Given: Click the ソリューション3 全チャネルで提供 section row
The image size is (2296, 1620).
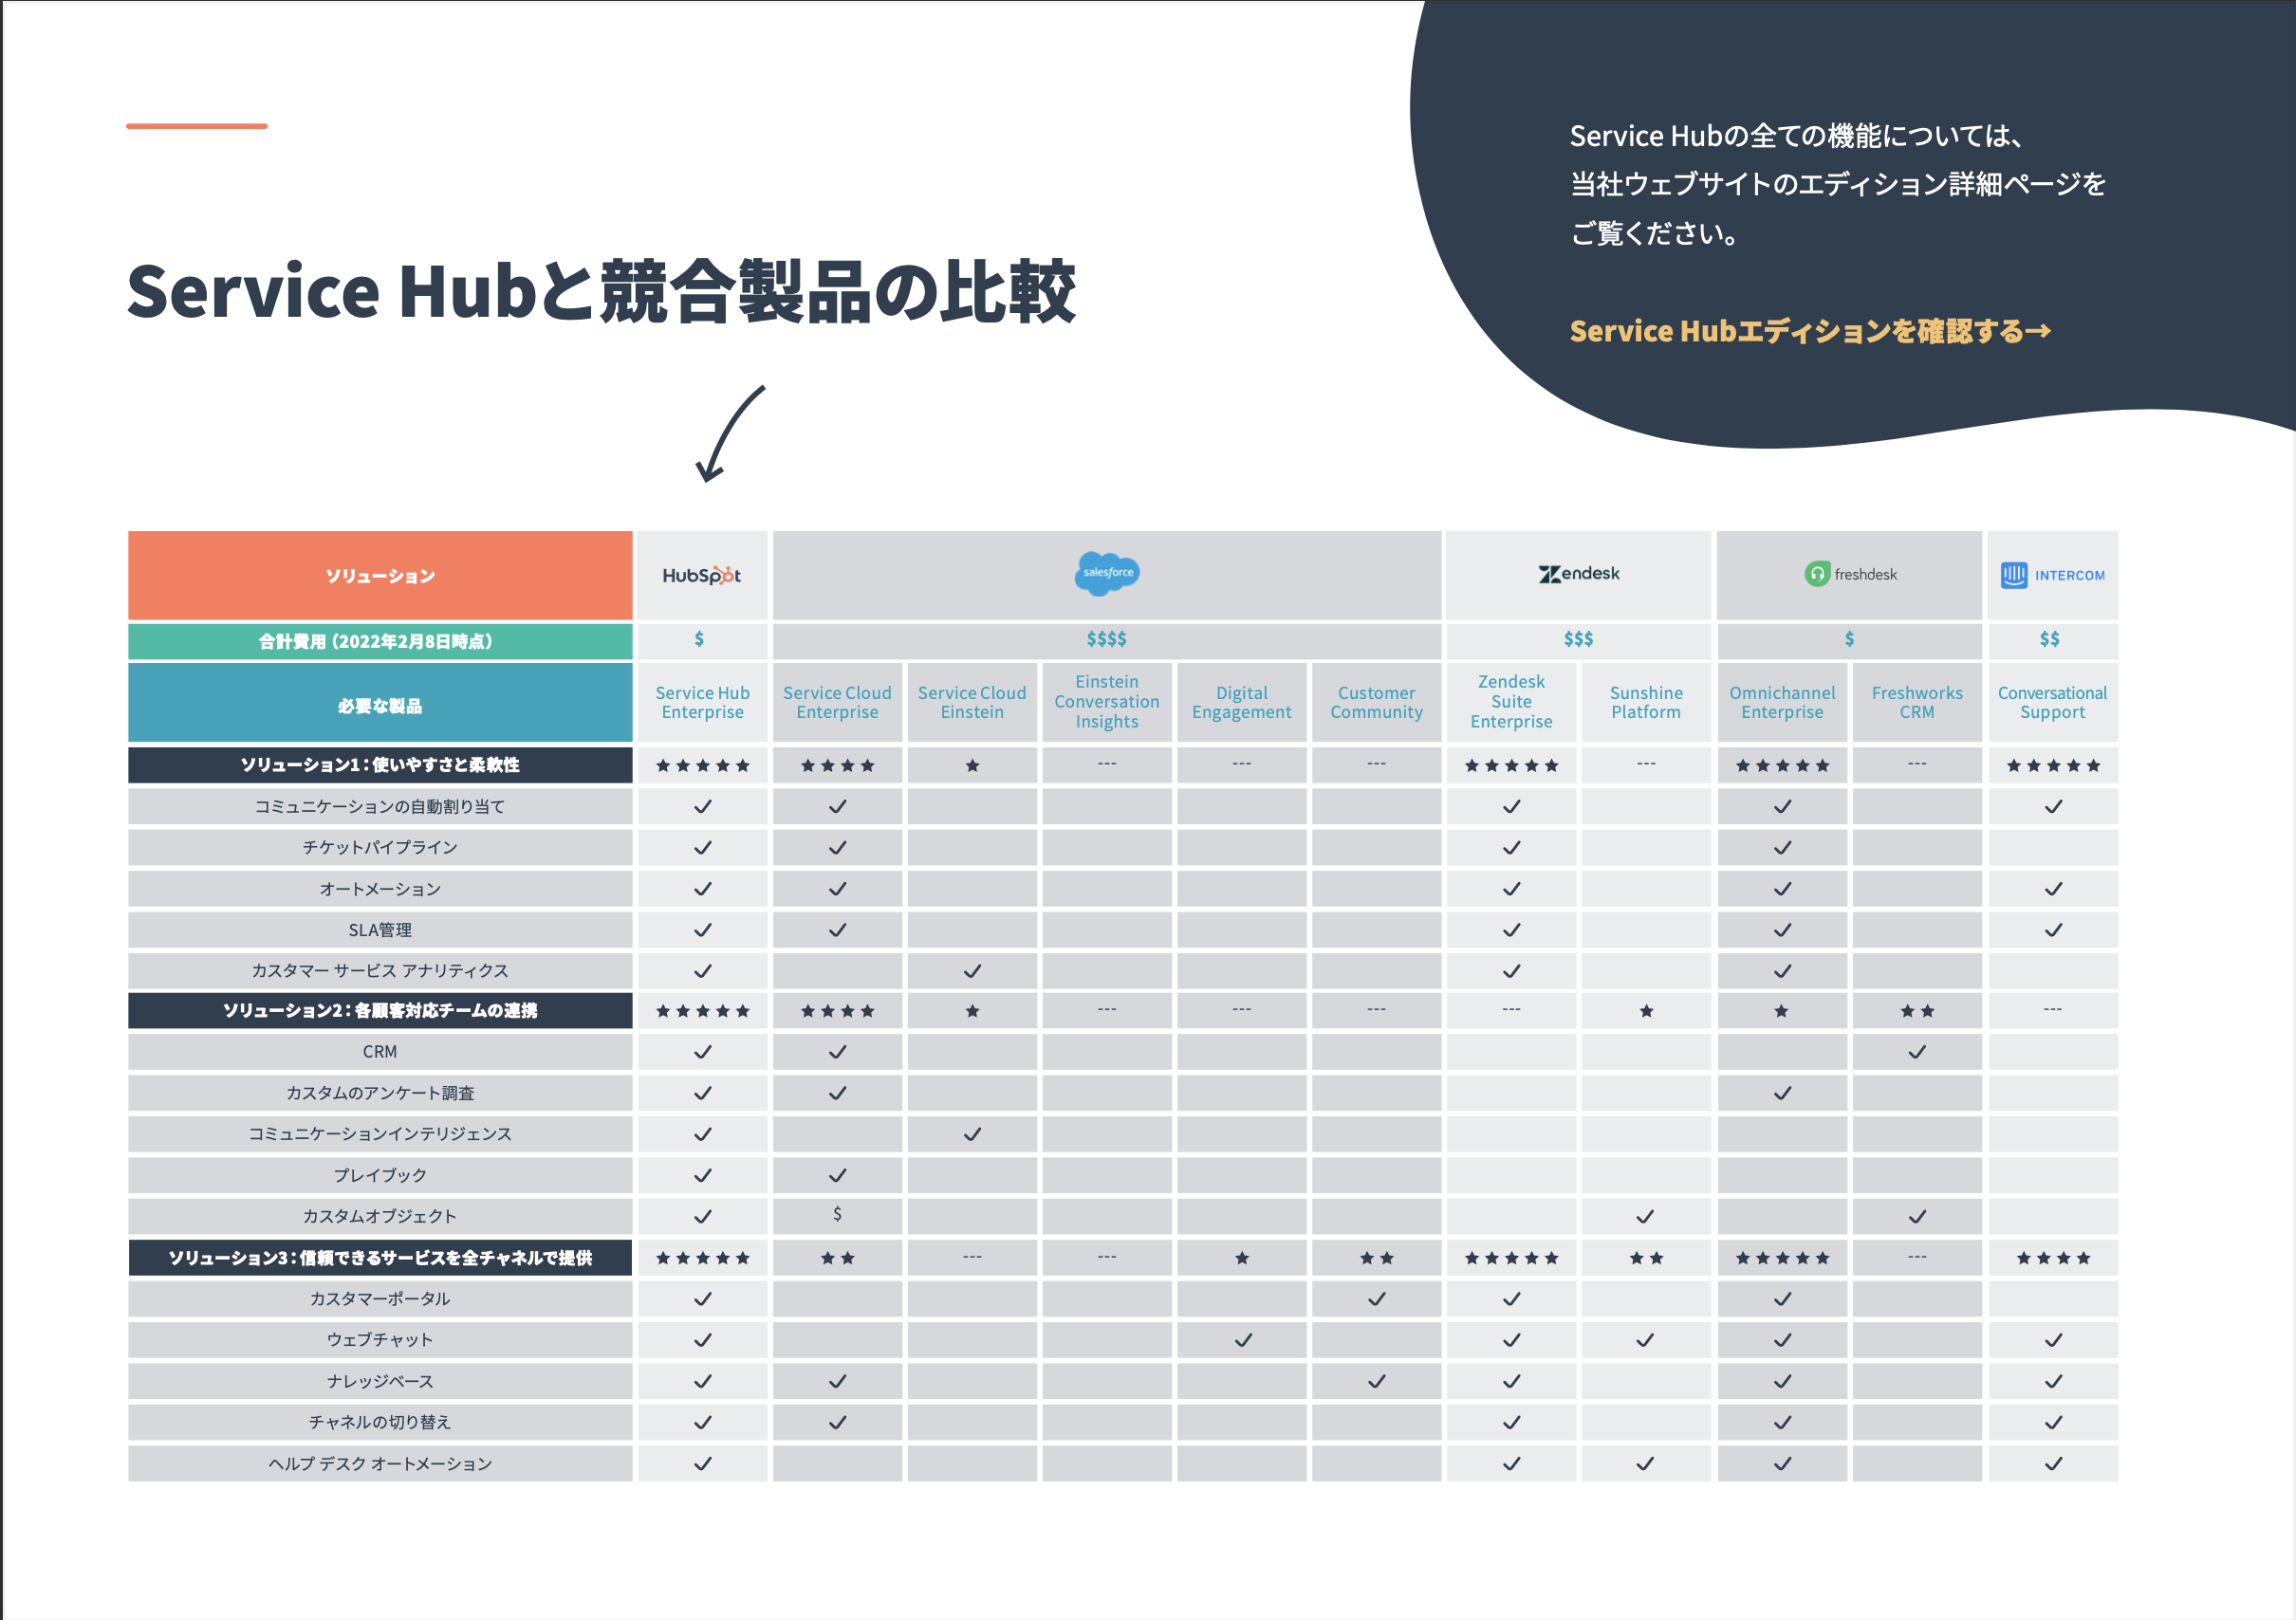Looking at the screenshot, I should click(380, 1257).
